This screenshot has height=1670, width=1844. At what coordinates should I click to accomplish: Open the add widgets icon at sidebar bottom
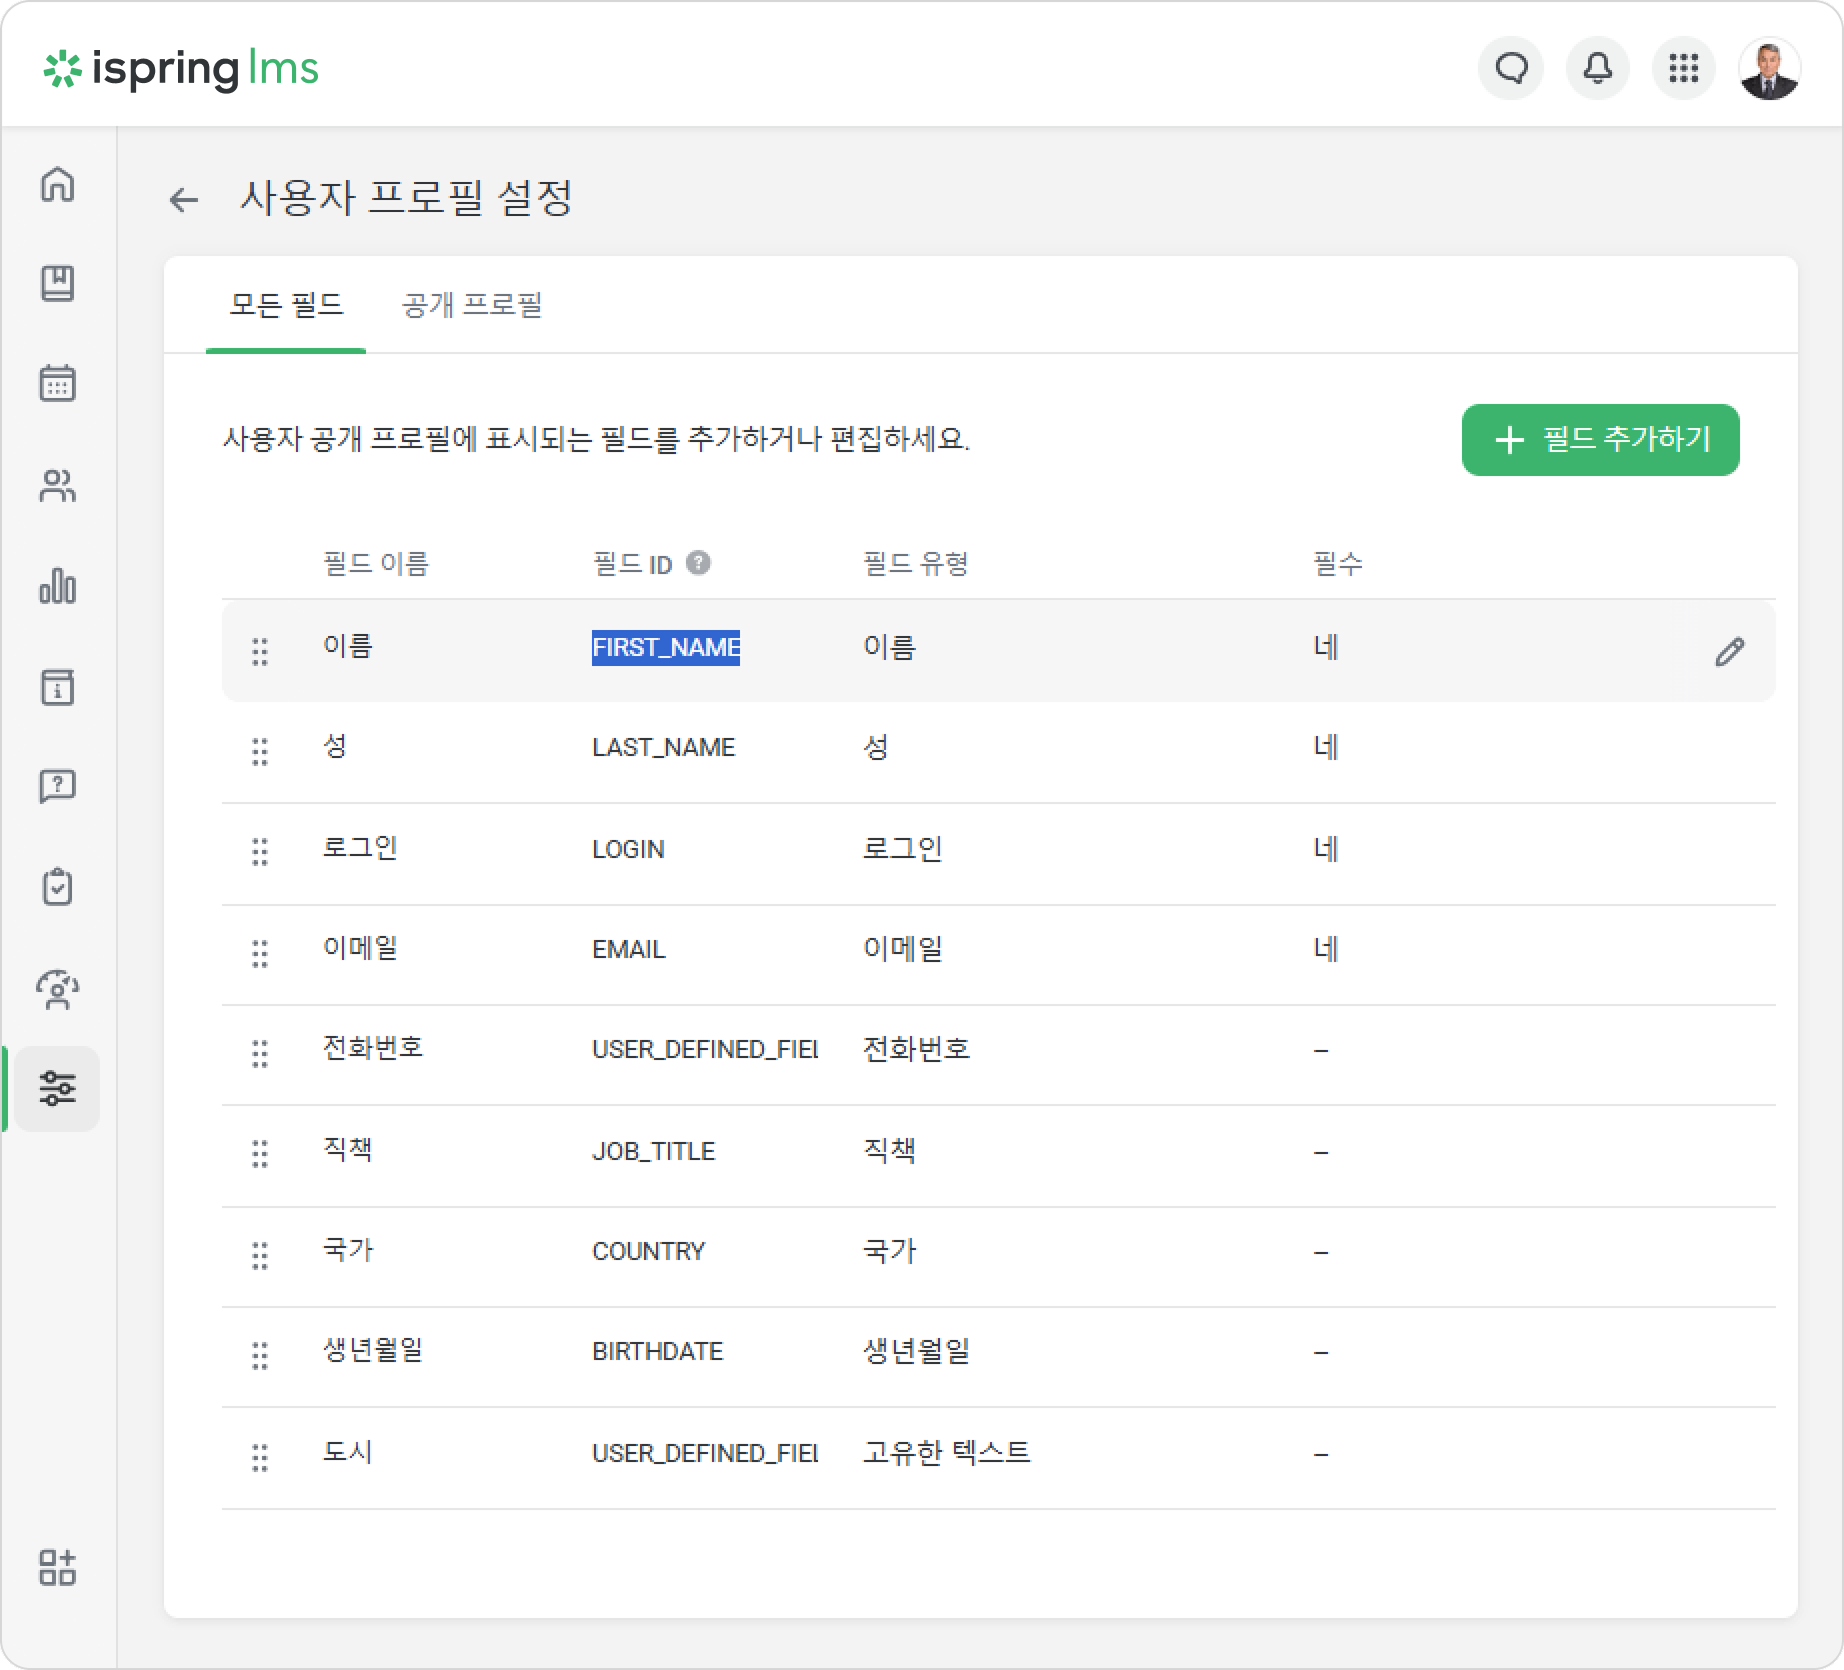pyautogui.click(x=58, y=1567)
